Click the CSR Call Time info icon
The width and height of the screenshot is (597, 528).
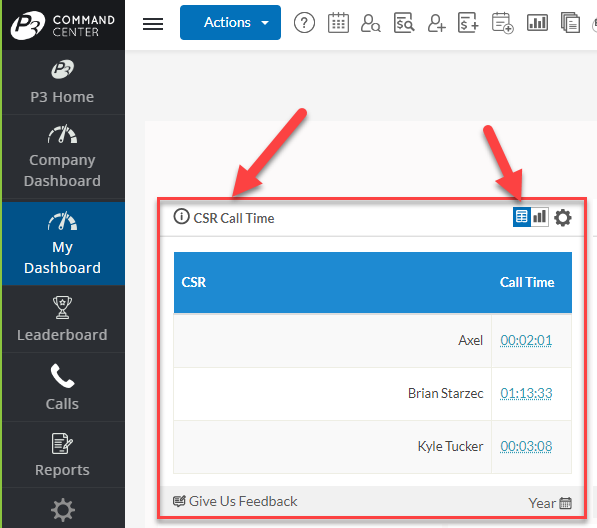181,217
